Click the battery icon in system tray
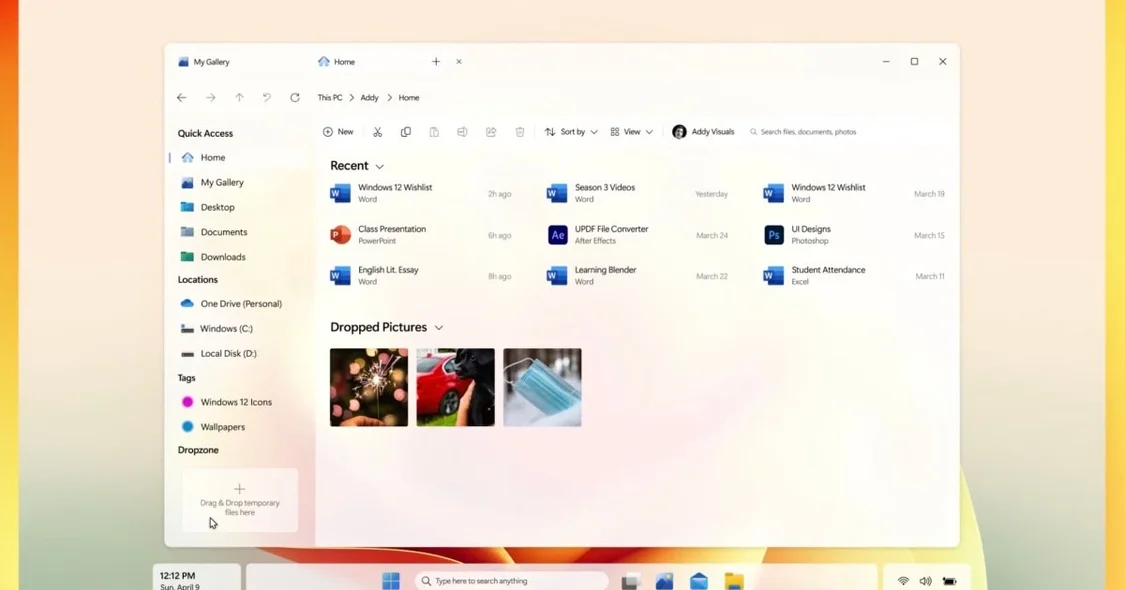The height and width of the screenshot is (590, 1125). 949,581
